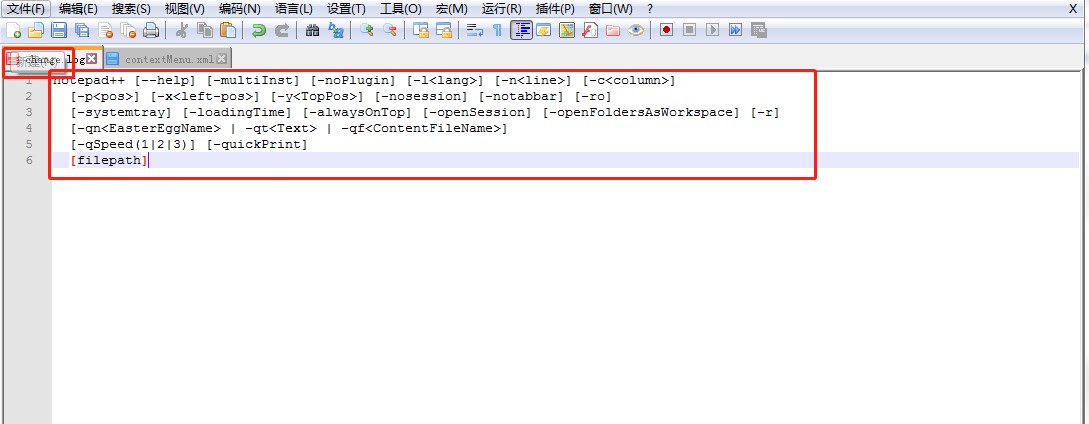Image resolution: width=1089 pixels, height=424 pixels.
Task: Click the text [-alwaysOnTop] on line 3
Action: (357, 112)
